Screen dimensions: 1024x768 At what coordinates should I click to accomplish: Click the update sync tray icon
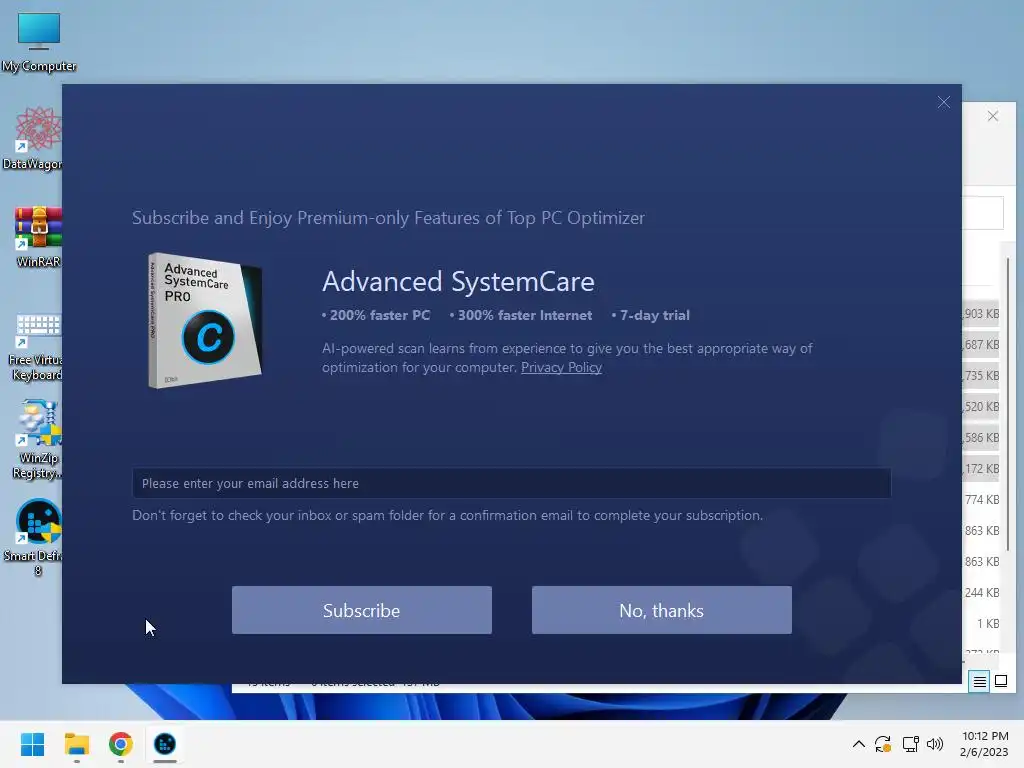click(x=883, y=744)
